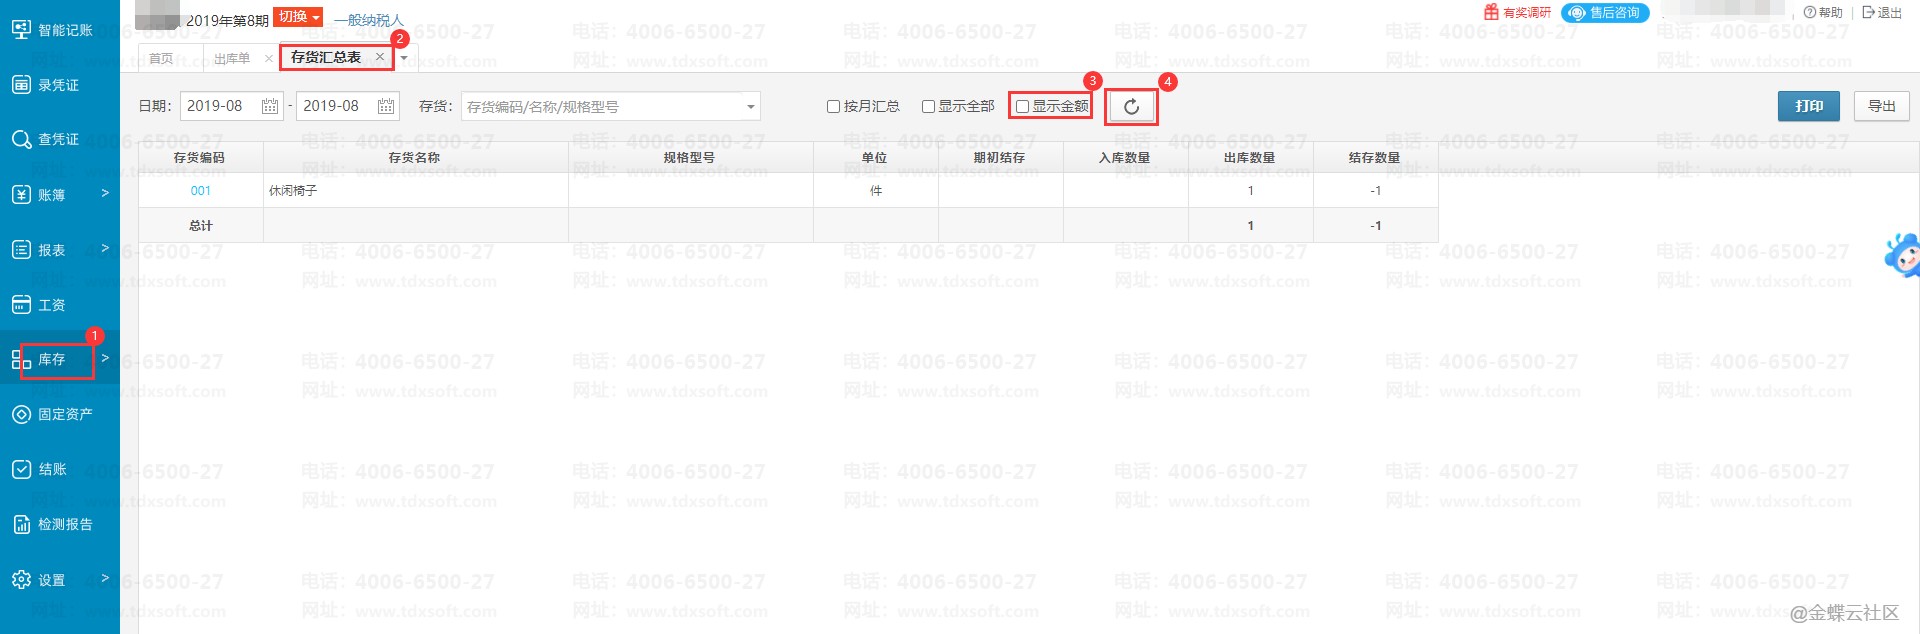Open the 查凭证 search voucher icon

click(21, 139)
